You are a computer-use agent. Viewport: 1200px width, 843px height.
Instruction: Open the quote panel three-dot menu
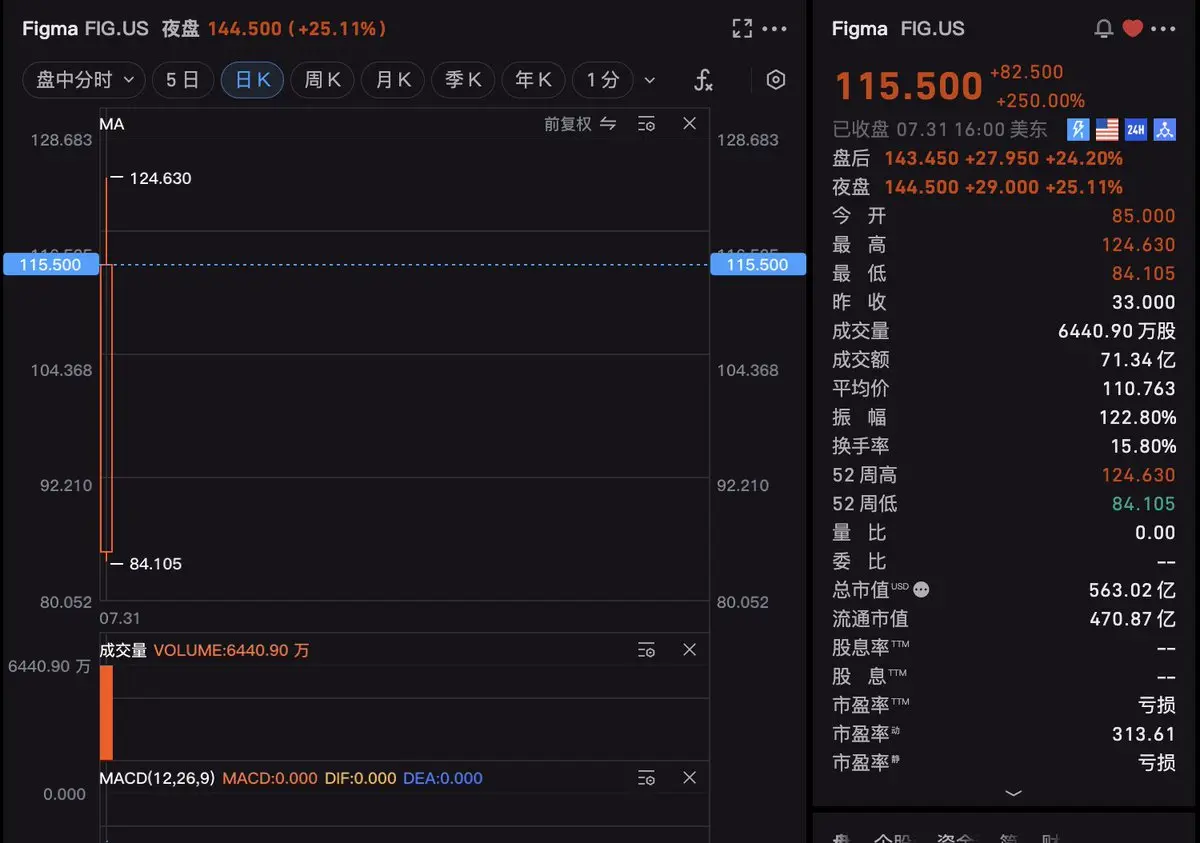click(x=1163, y=29)
